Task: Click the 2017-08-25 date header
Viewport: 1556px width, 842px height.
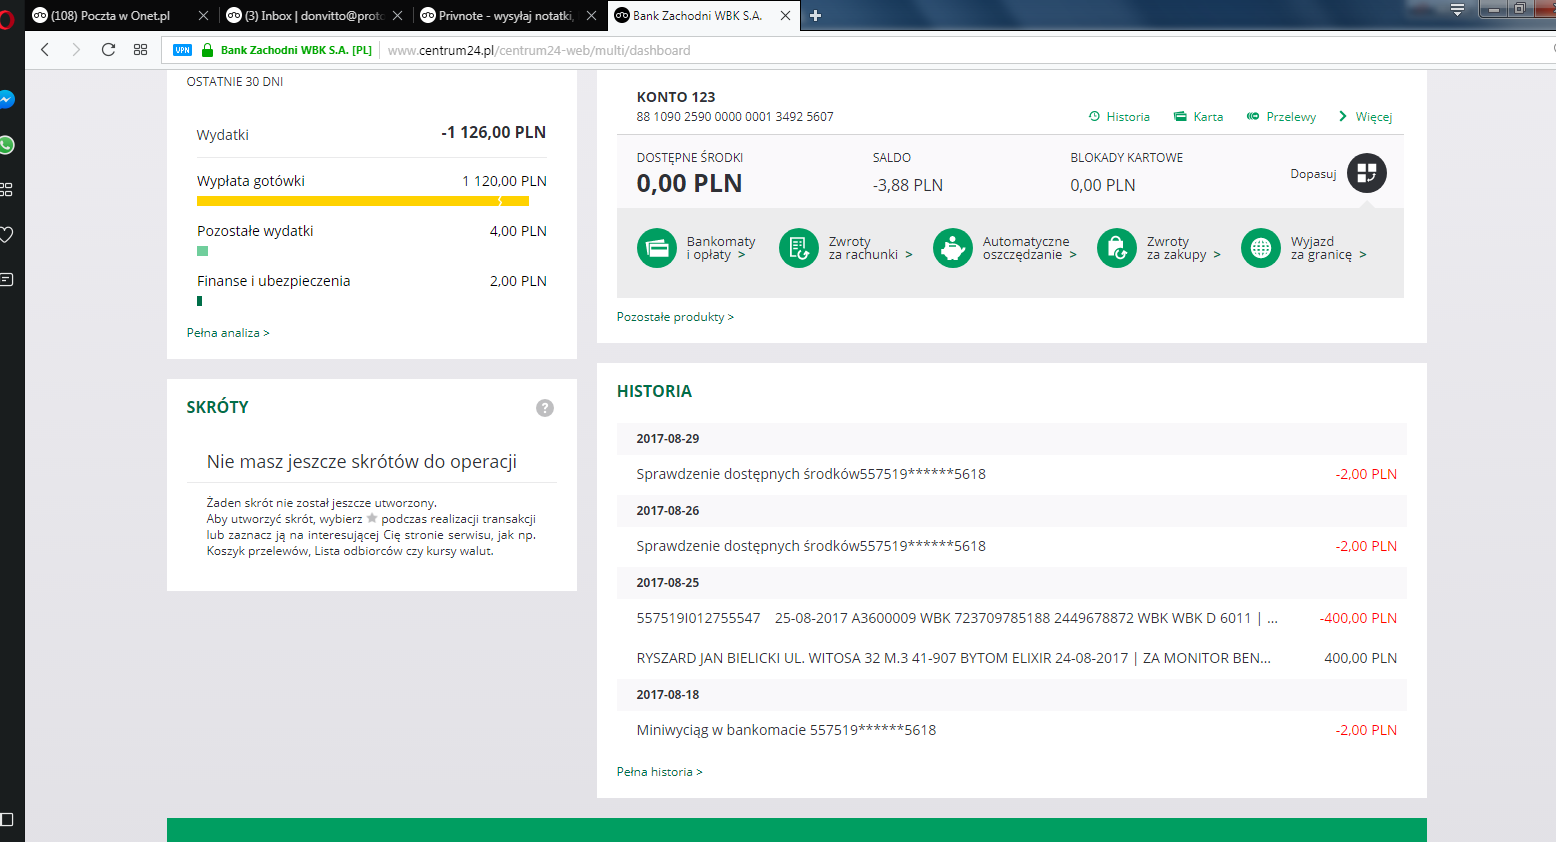Action: pyautogui.click(x=1012, y=582)
